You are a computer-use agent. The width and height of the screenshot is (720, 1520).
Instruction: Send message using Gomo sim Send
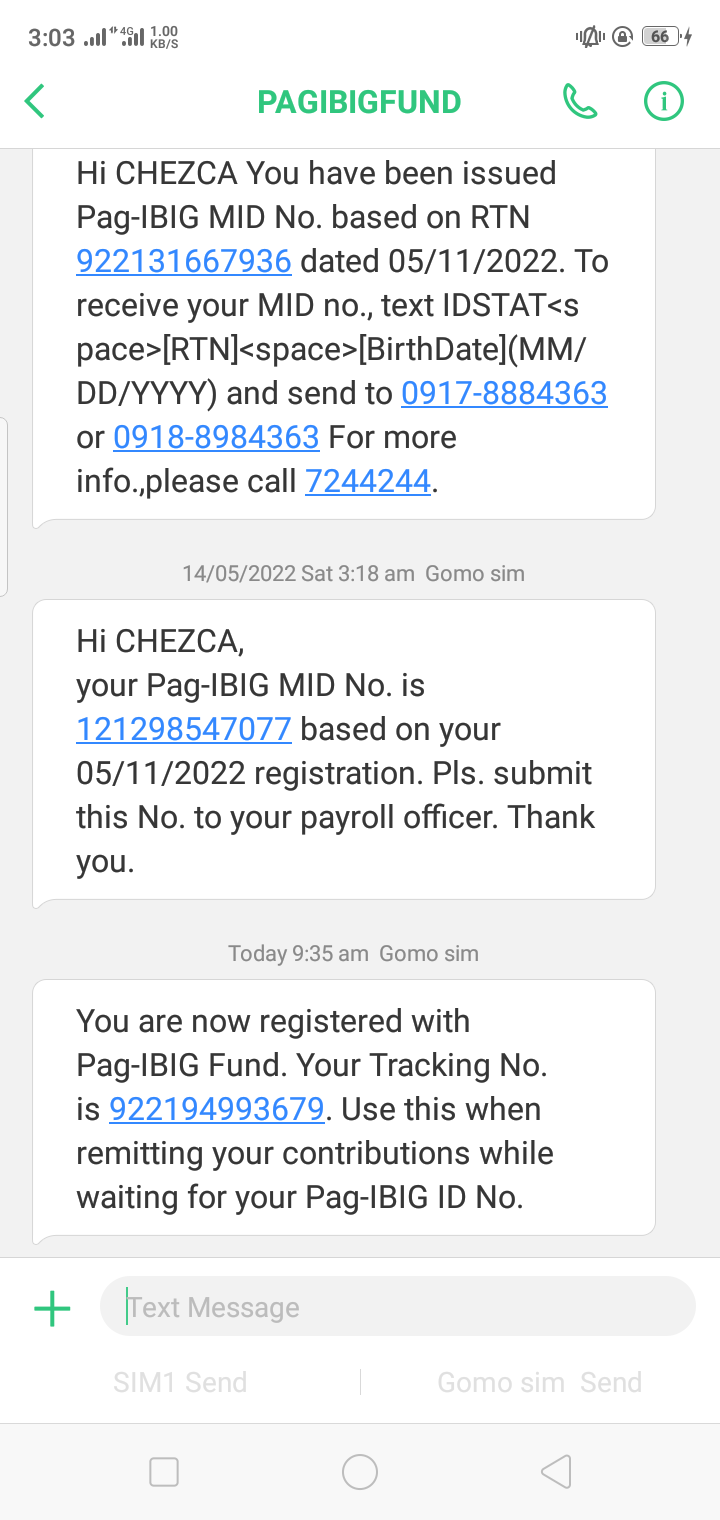539,1383
